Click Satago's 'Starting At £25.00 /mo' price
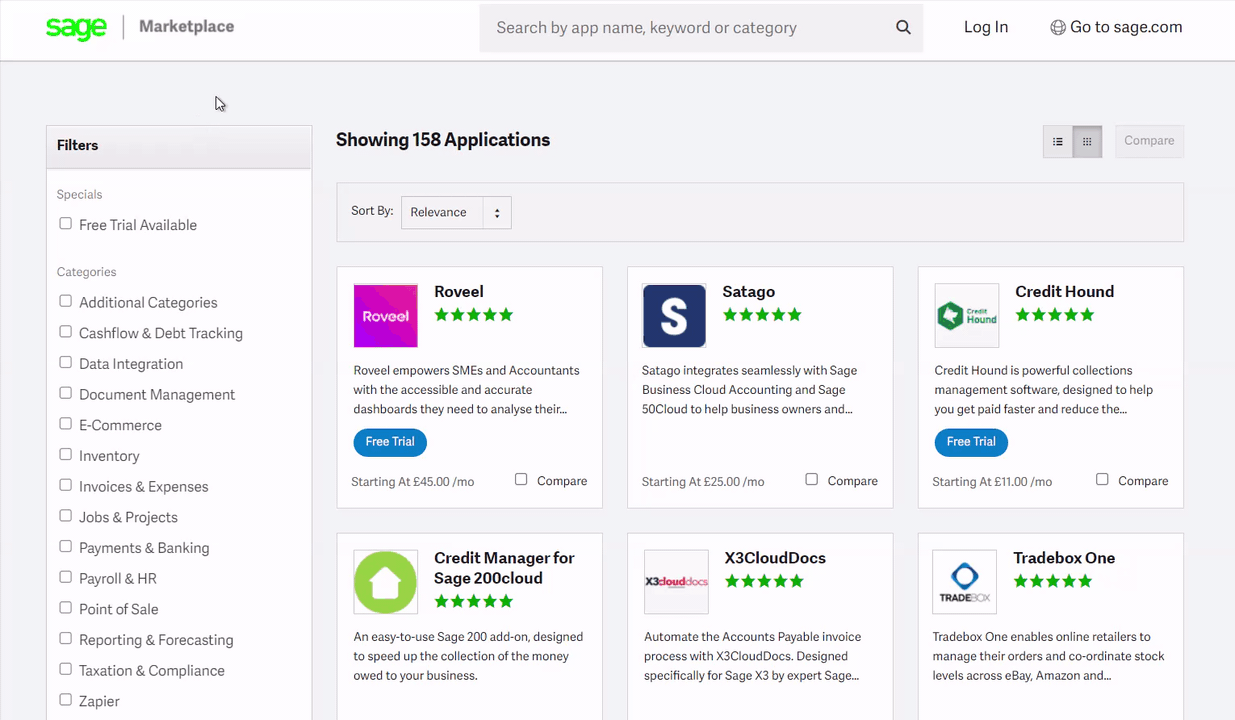The image size is (1235, 720). point(703,482)
